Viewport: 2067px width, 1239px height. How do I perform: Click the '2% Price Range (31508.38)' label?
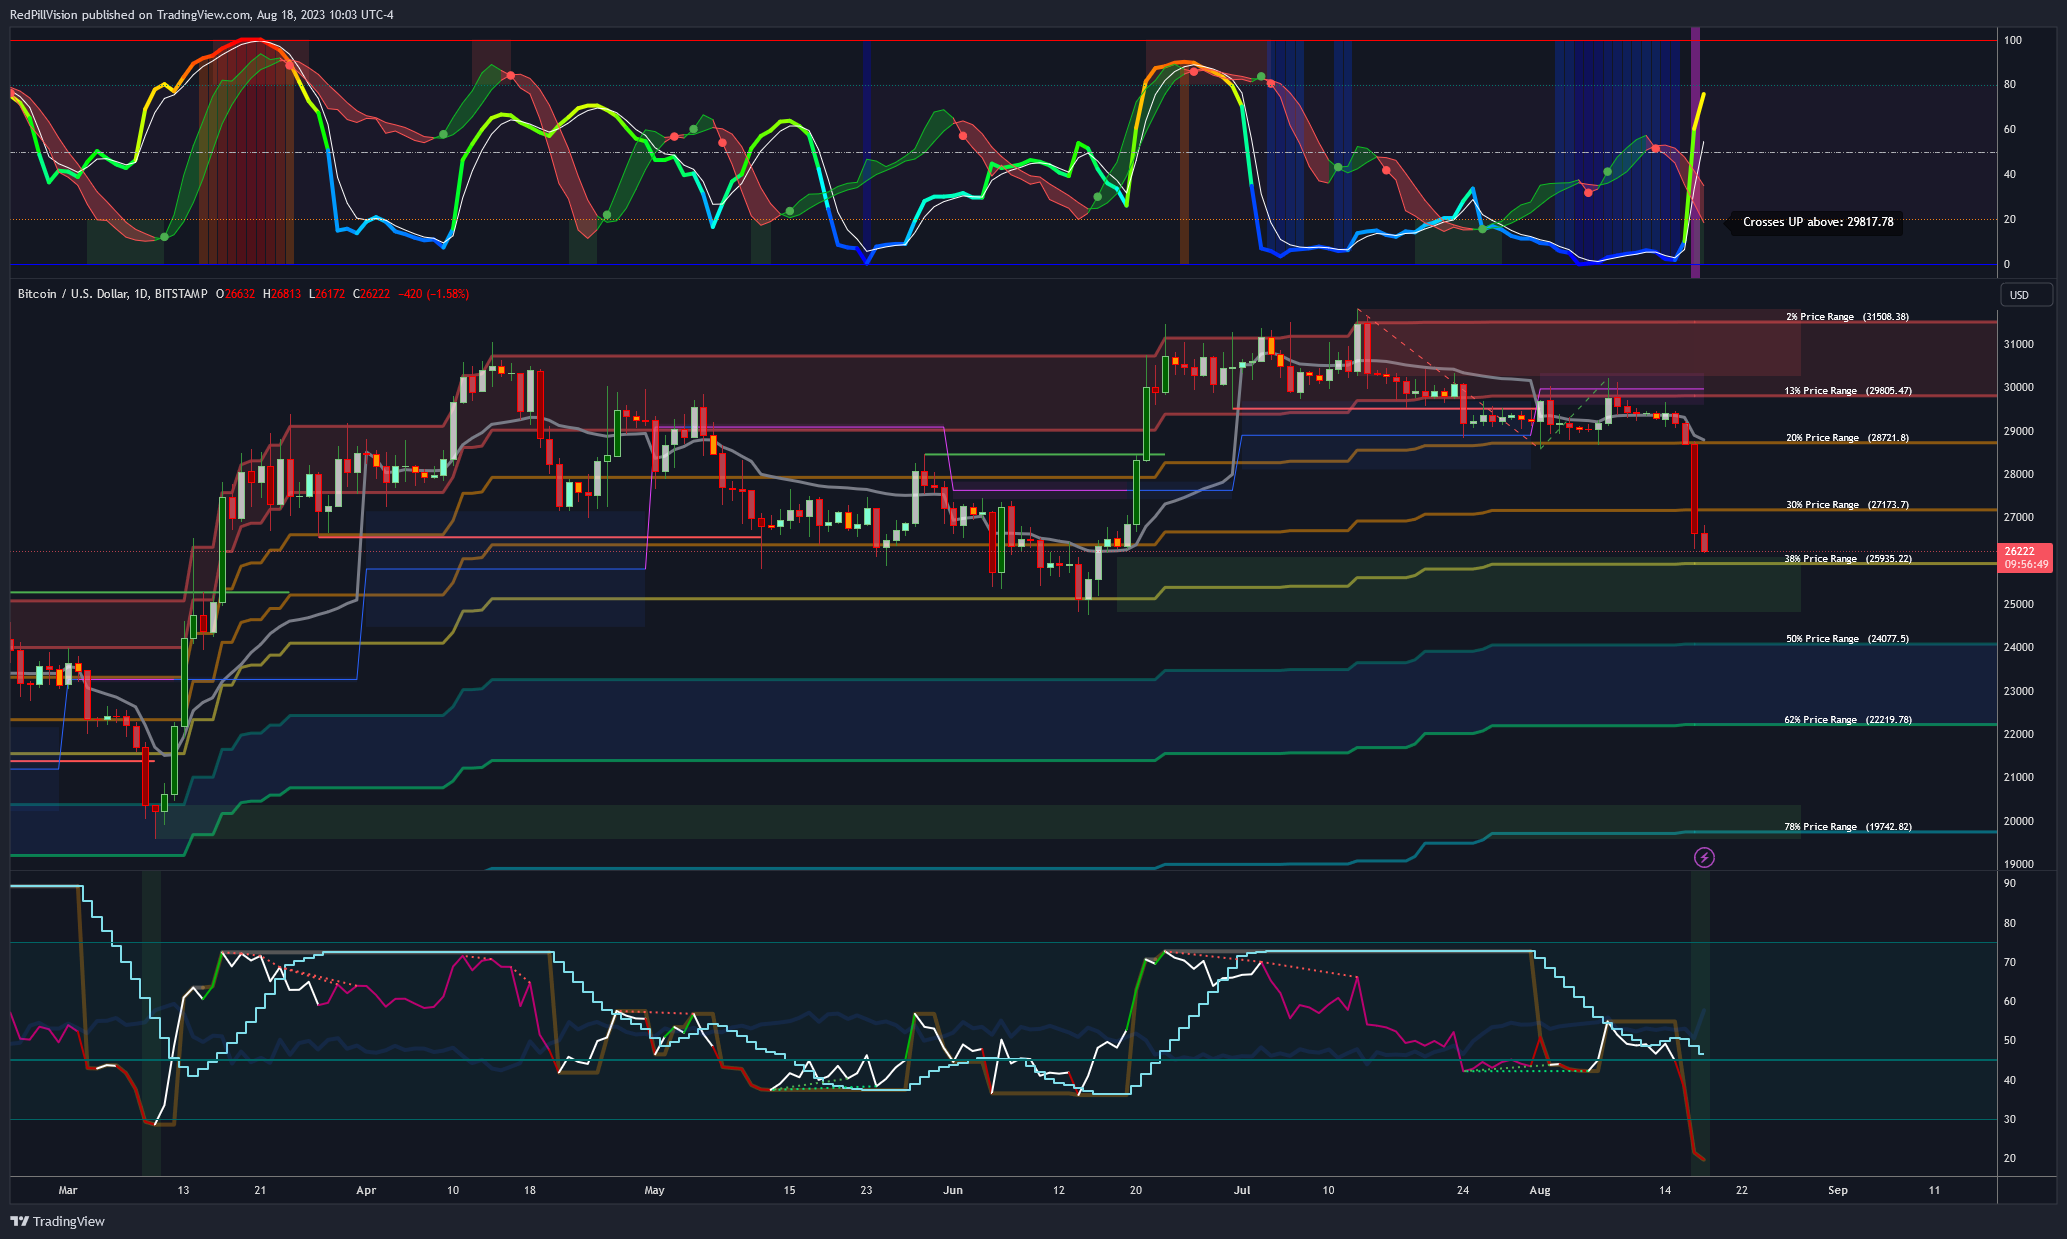coord(1847,317)
